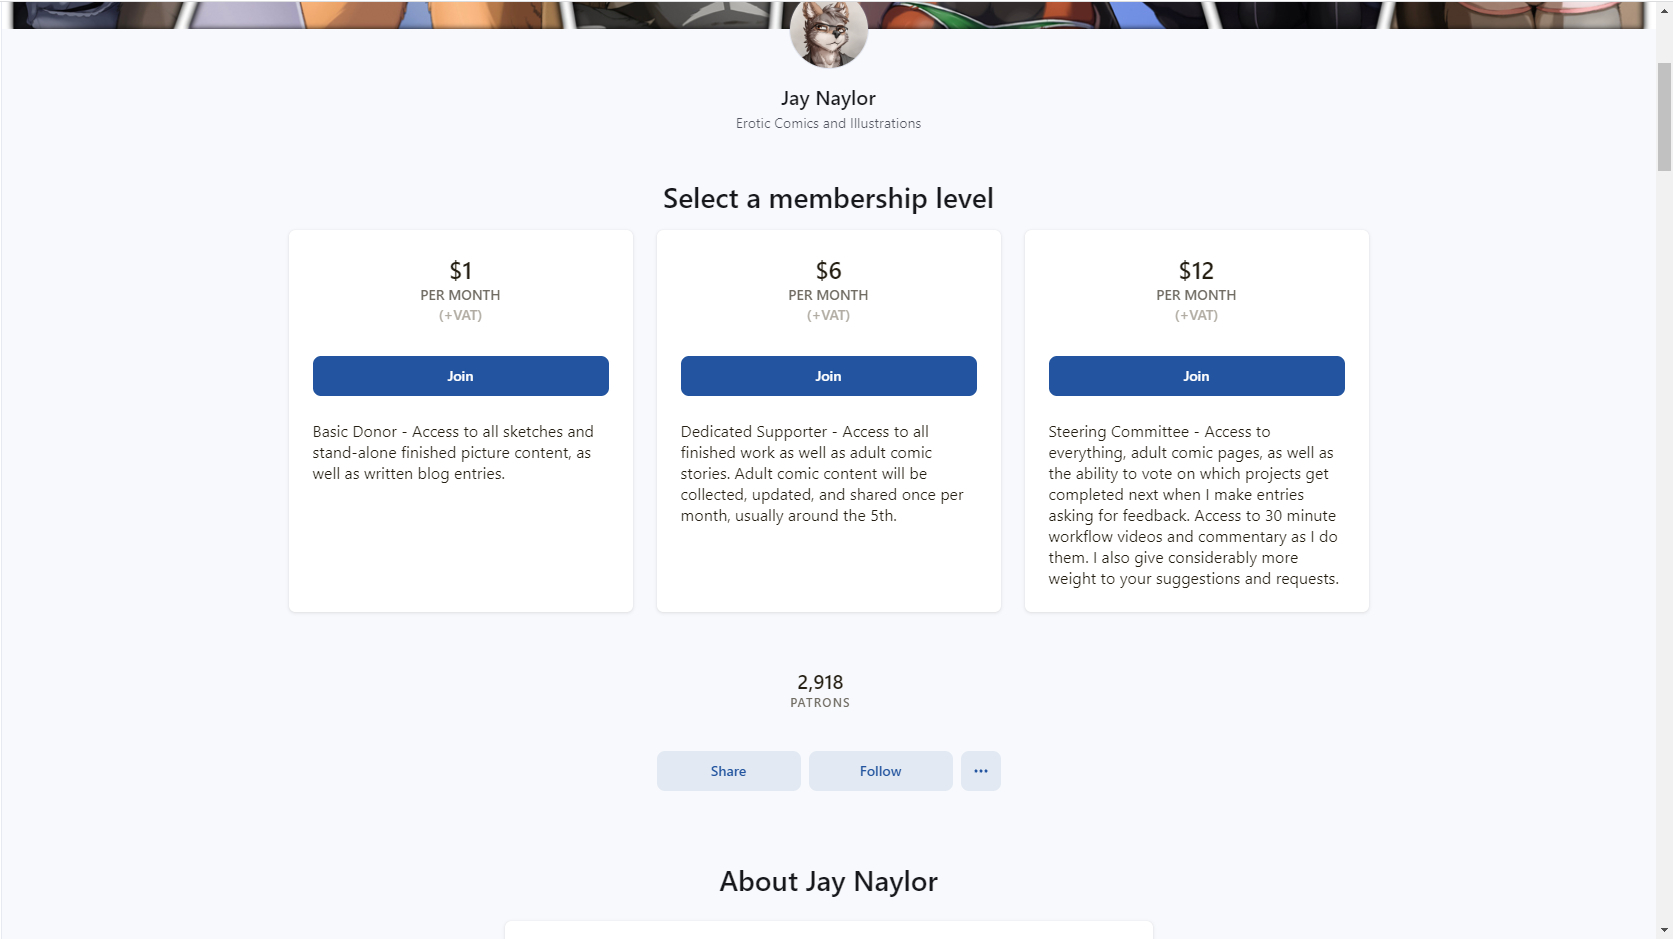
Task: Click the About Jay Naylor heading
Action: click(x=828, y=881)
